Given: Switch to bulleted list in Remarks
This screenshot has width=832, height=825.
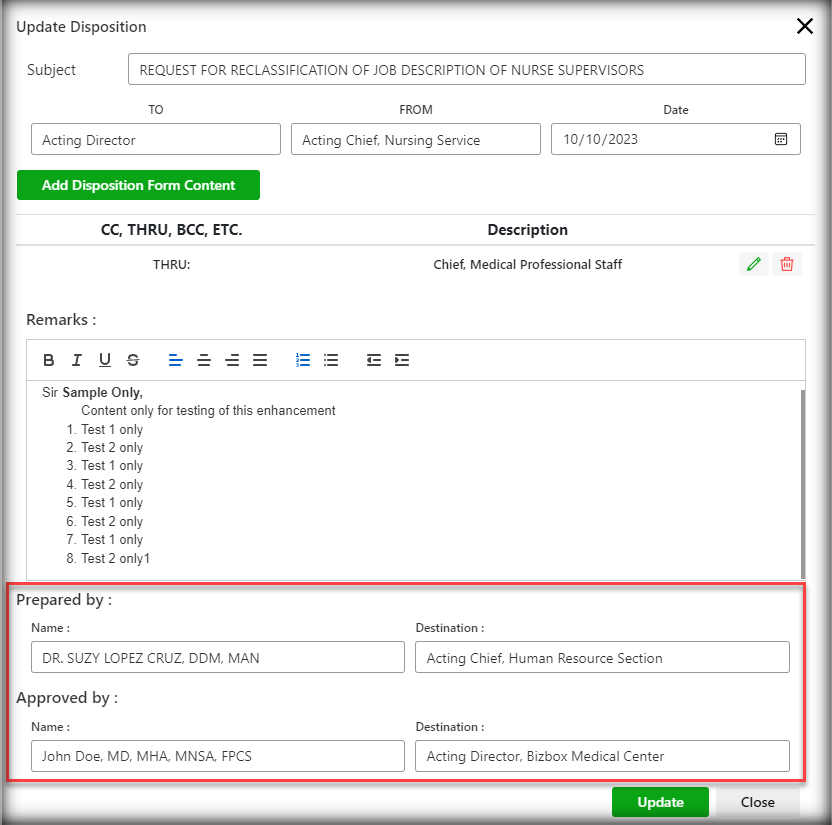Looking at the screenshot, I should (331, 360).
